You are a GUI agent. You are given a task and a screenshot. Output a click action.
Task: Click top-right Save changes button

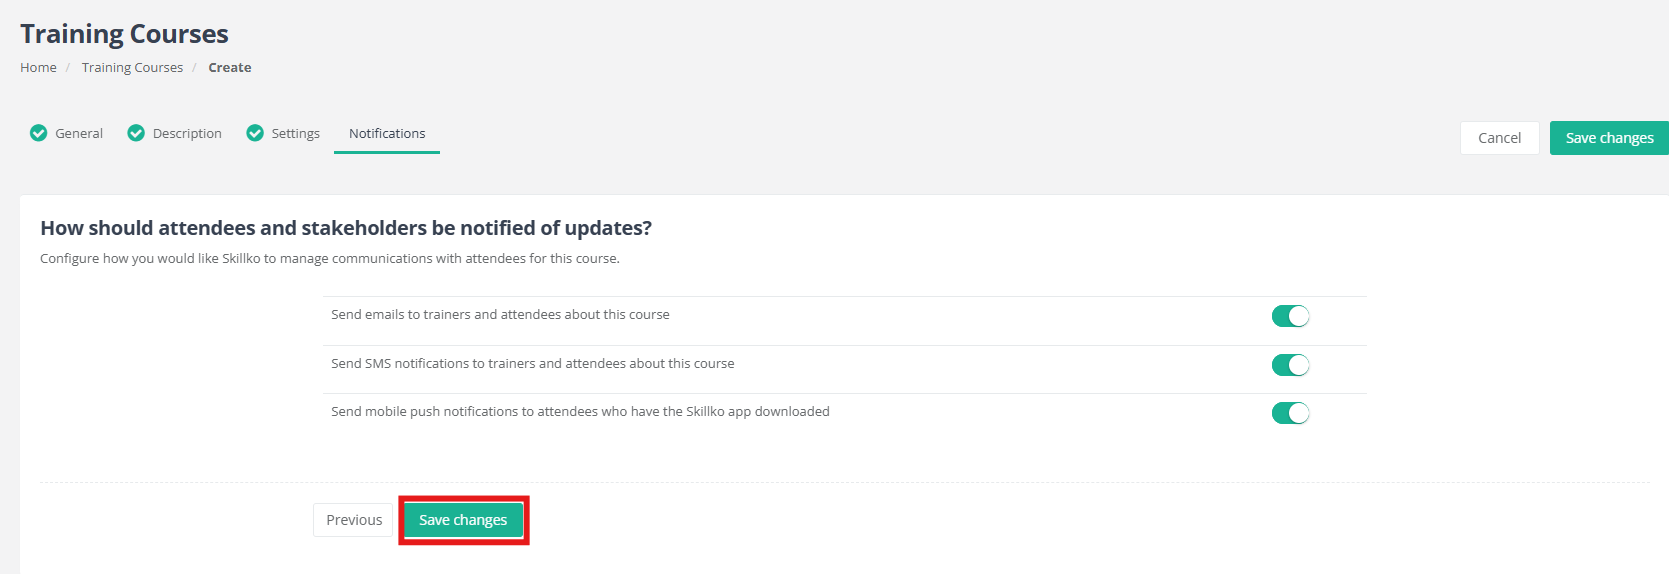click(1609, 138)
